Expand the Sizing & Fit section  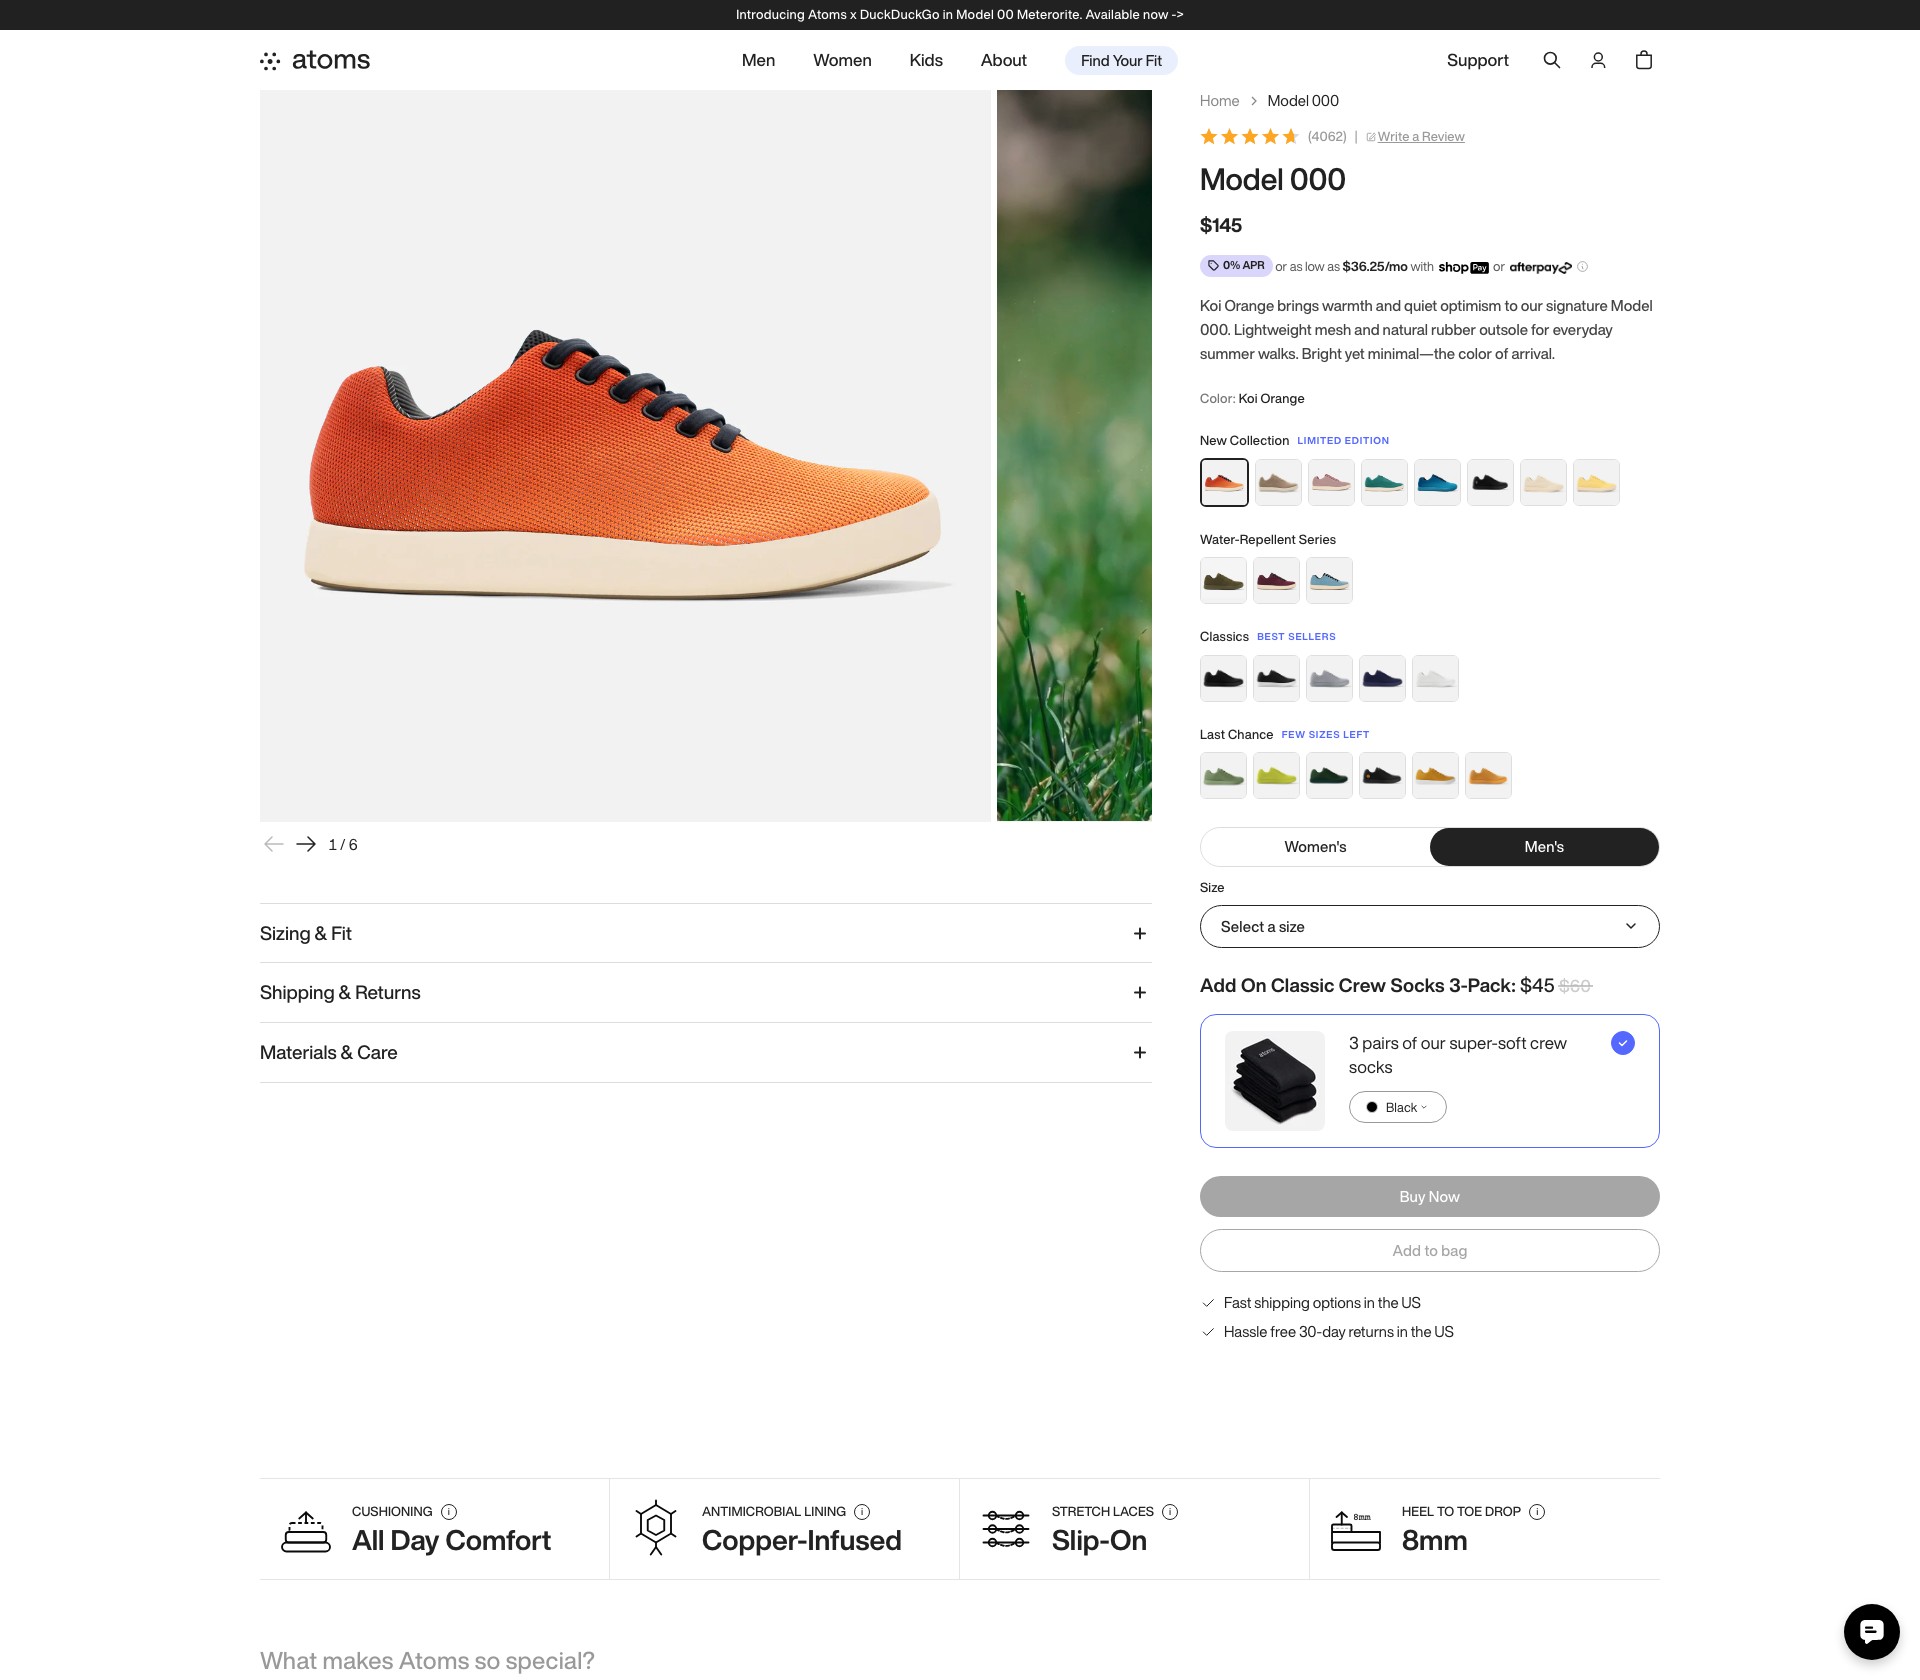click(x=706, y=933)
